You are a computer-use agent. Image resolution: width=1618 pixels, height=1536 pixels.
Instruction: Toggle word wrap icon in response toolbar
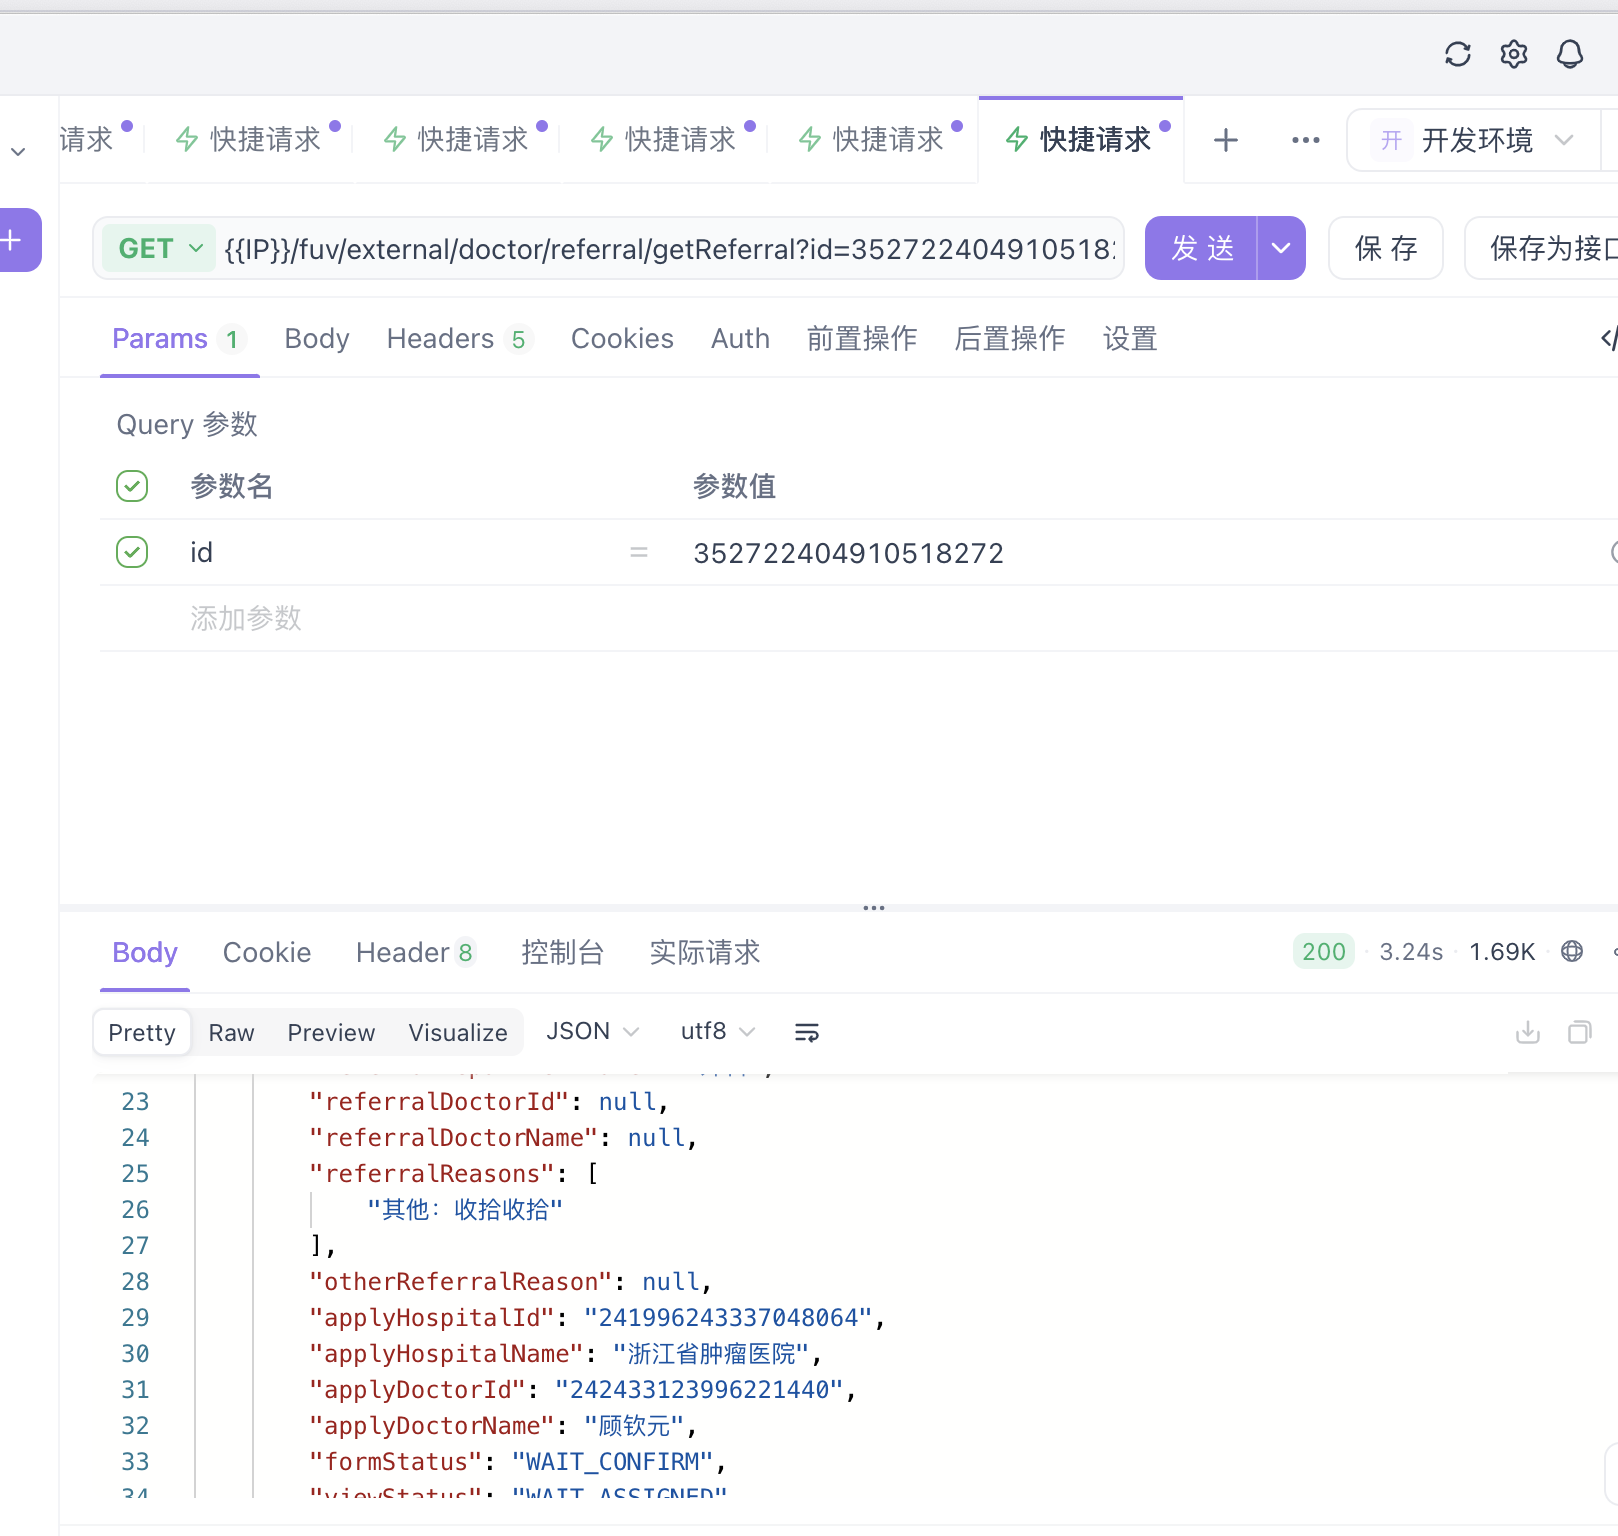point(807,1032)
